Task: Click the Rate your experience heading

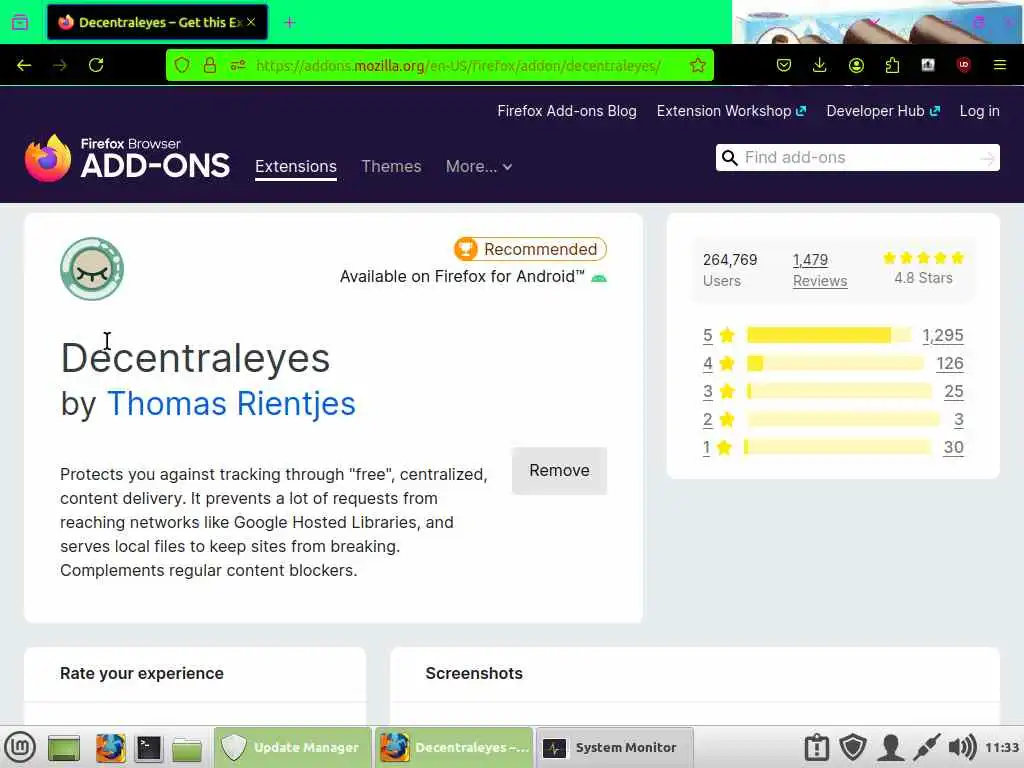Action: pos(142,673)
